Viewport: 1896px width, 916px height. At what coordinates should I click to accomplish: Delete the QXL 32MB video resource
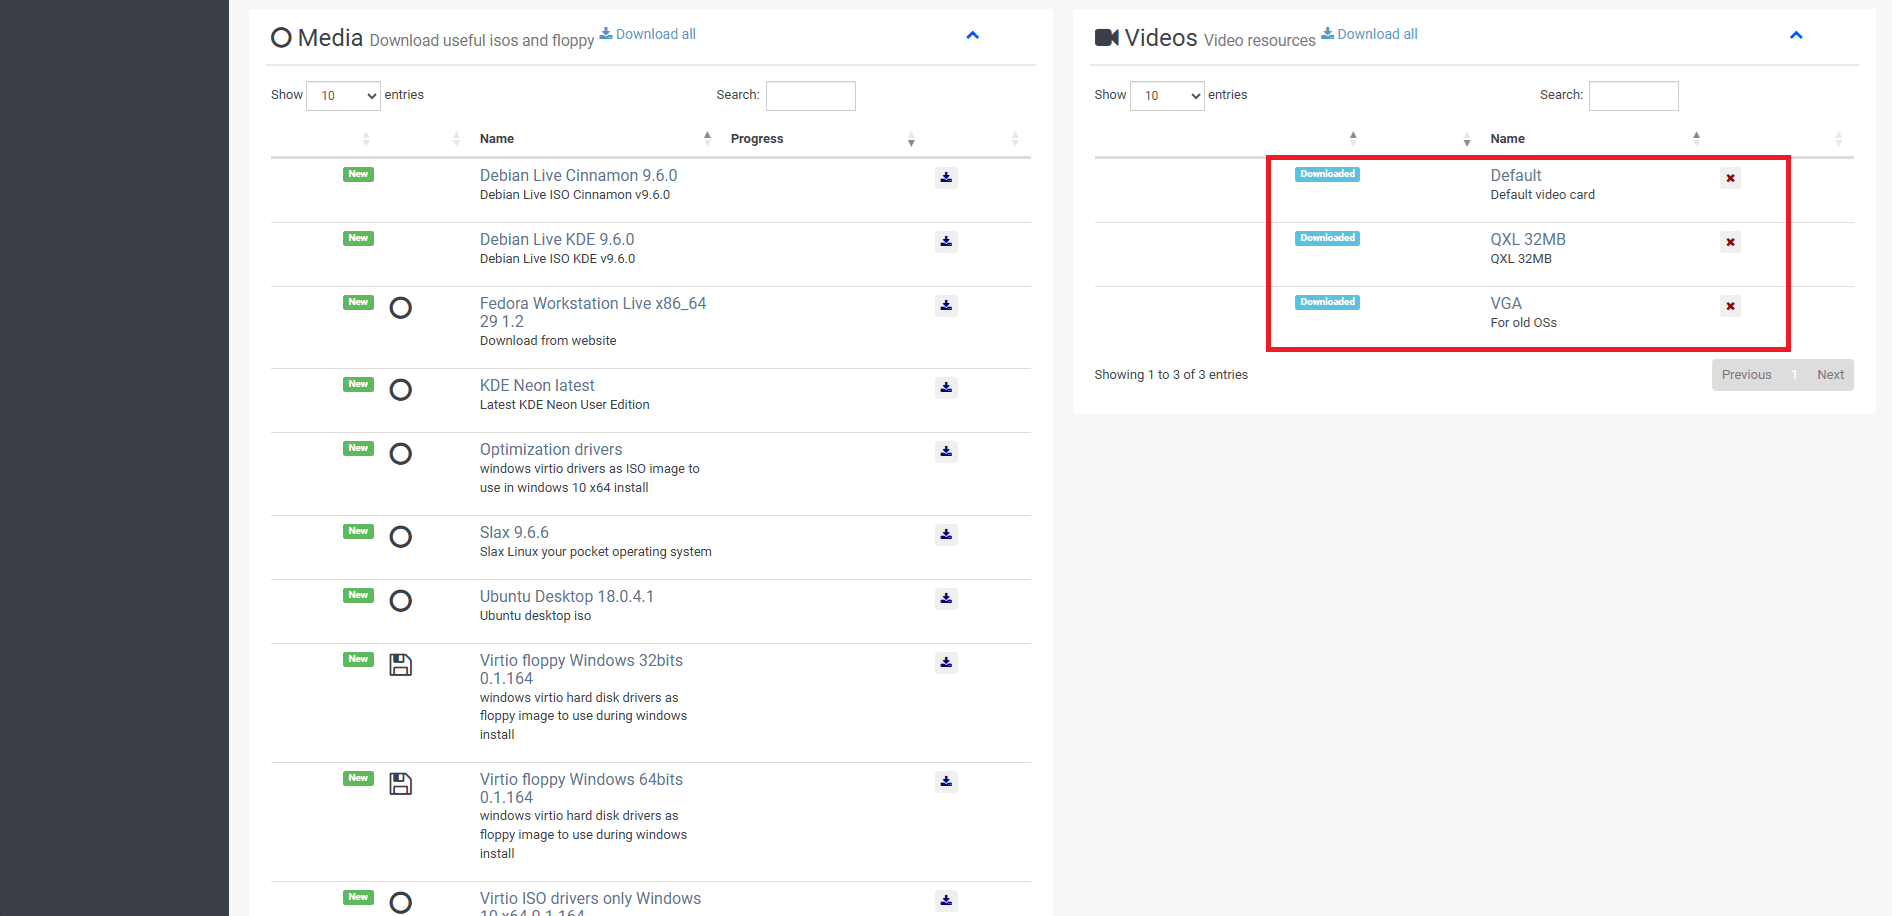(x=1730, y=242)
